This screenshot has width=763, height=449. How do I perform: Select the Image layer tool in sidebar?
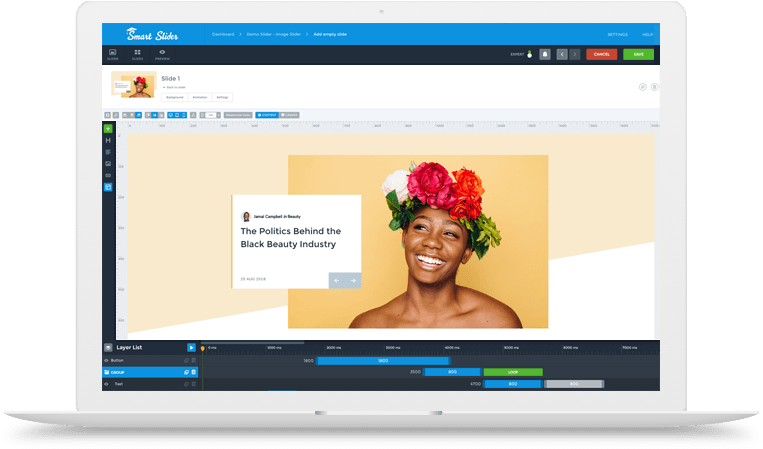[108, 163]
